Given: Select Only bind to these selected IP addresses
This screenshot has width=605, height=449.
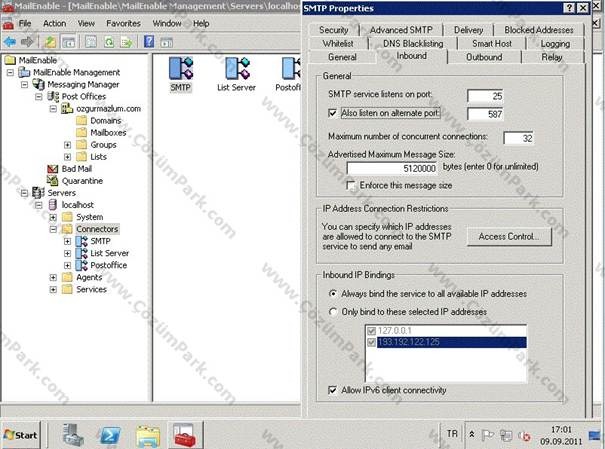Looking at the screenshot, I should coord(333,312).
